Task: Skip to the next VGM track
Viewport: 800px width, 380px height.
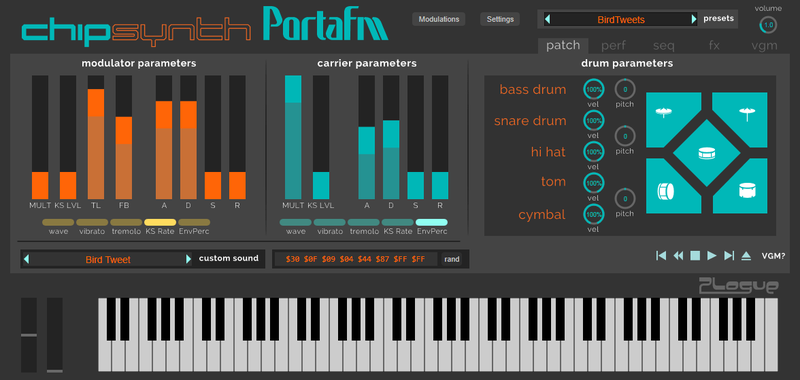Action: pos(729,256)
